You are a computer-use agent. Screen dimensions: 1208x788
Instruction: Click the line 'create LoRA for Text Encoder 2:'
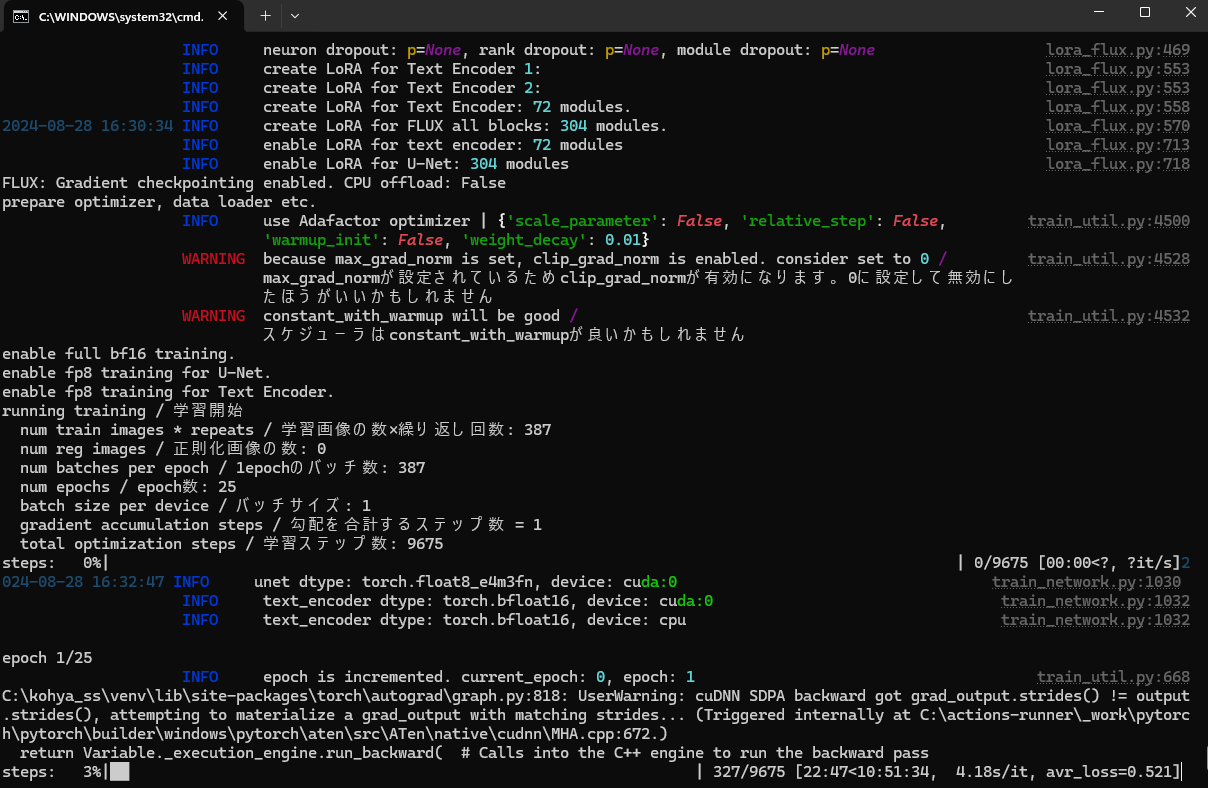point(402,88)
